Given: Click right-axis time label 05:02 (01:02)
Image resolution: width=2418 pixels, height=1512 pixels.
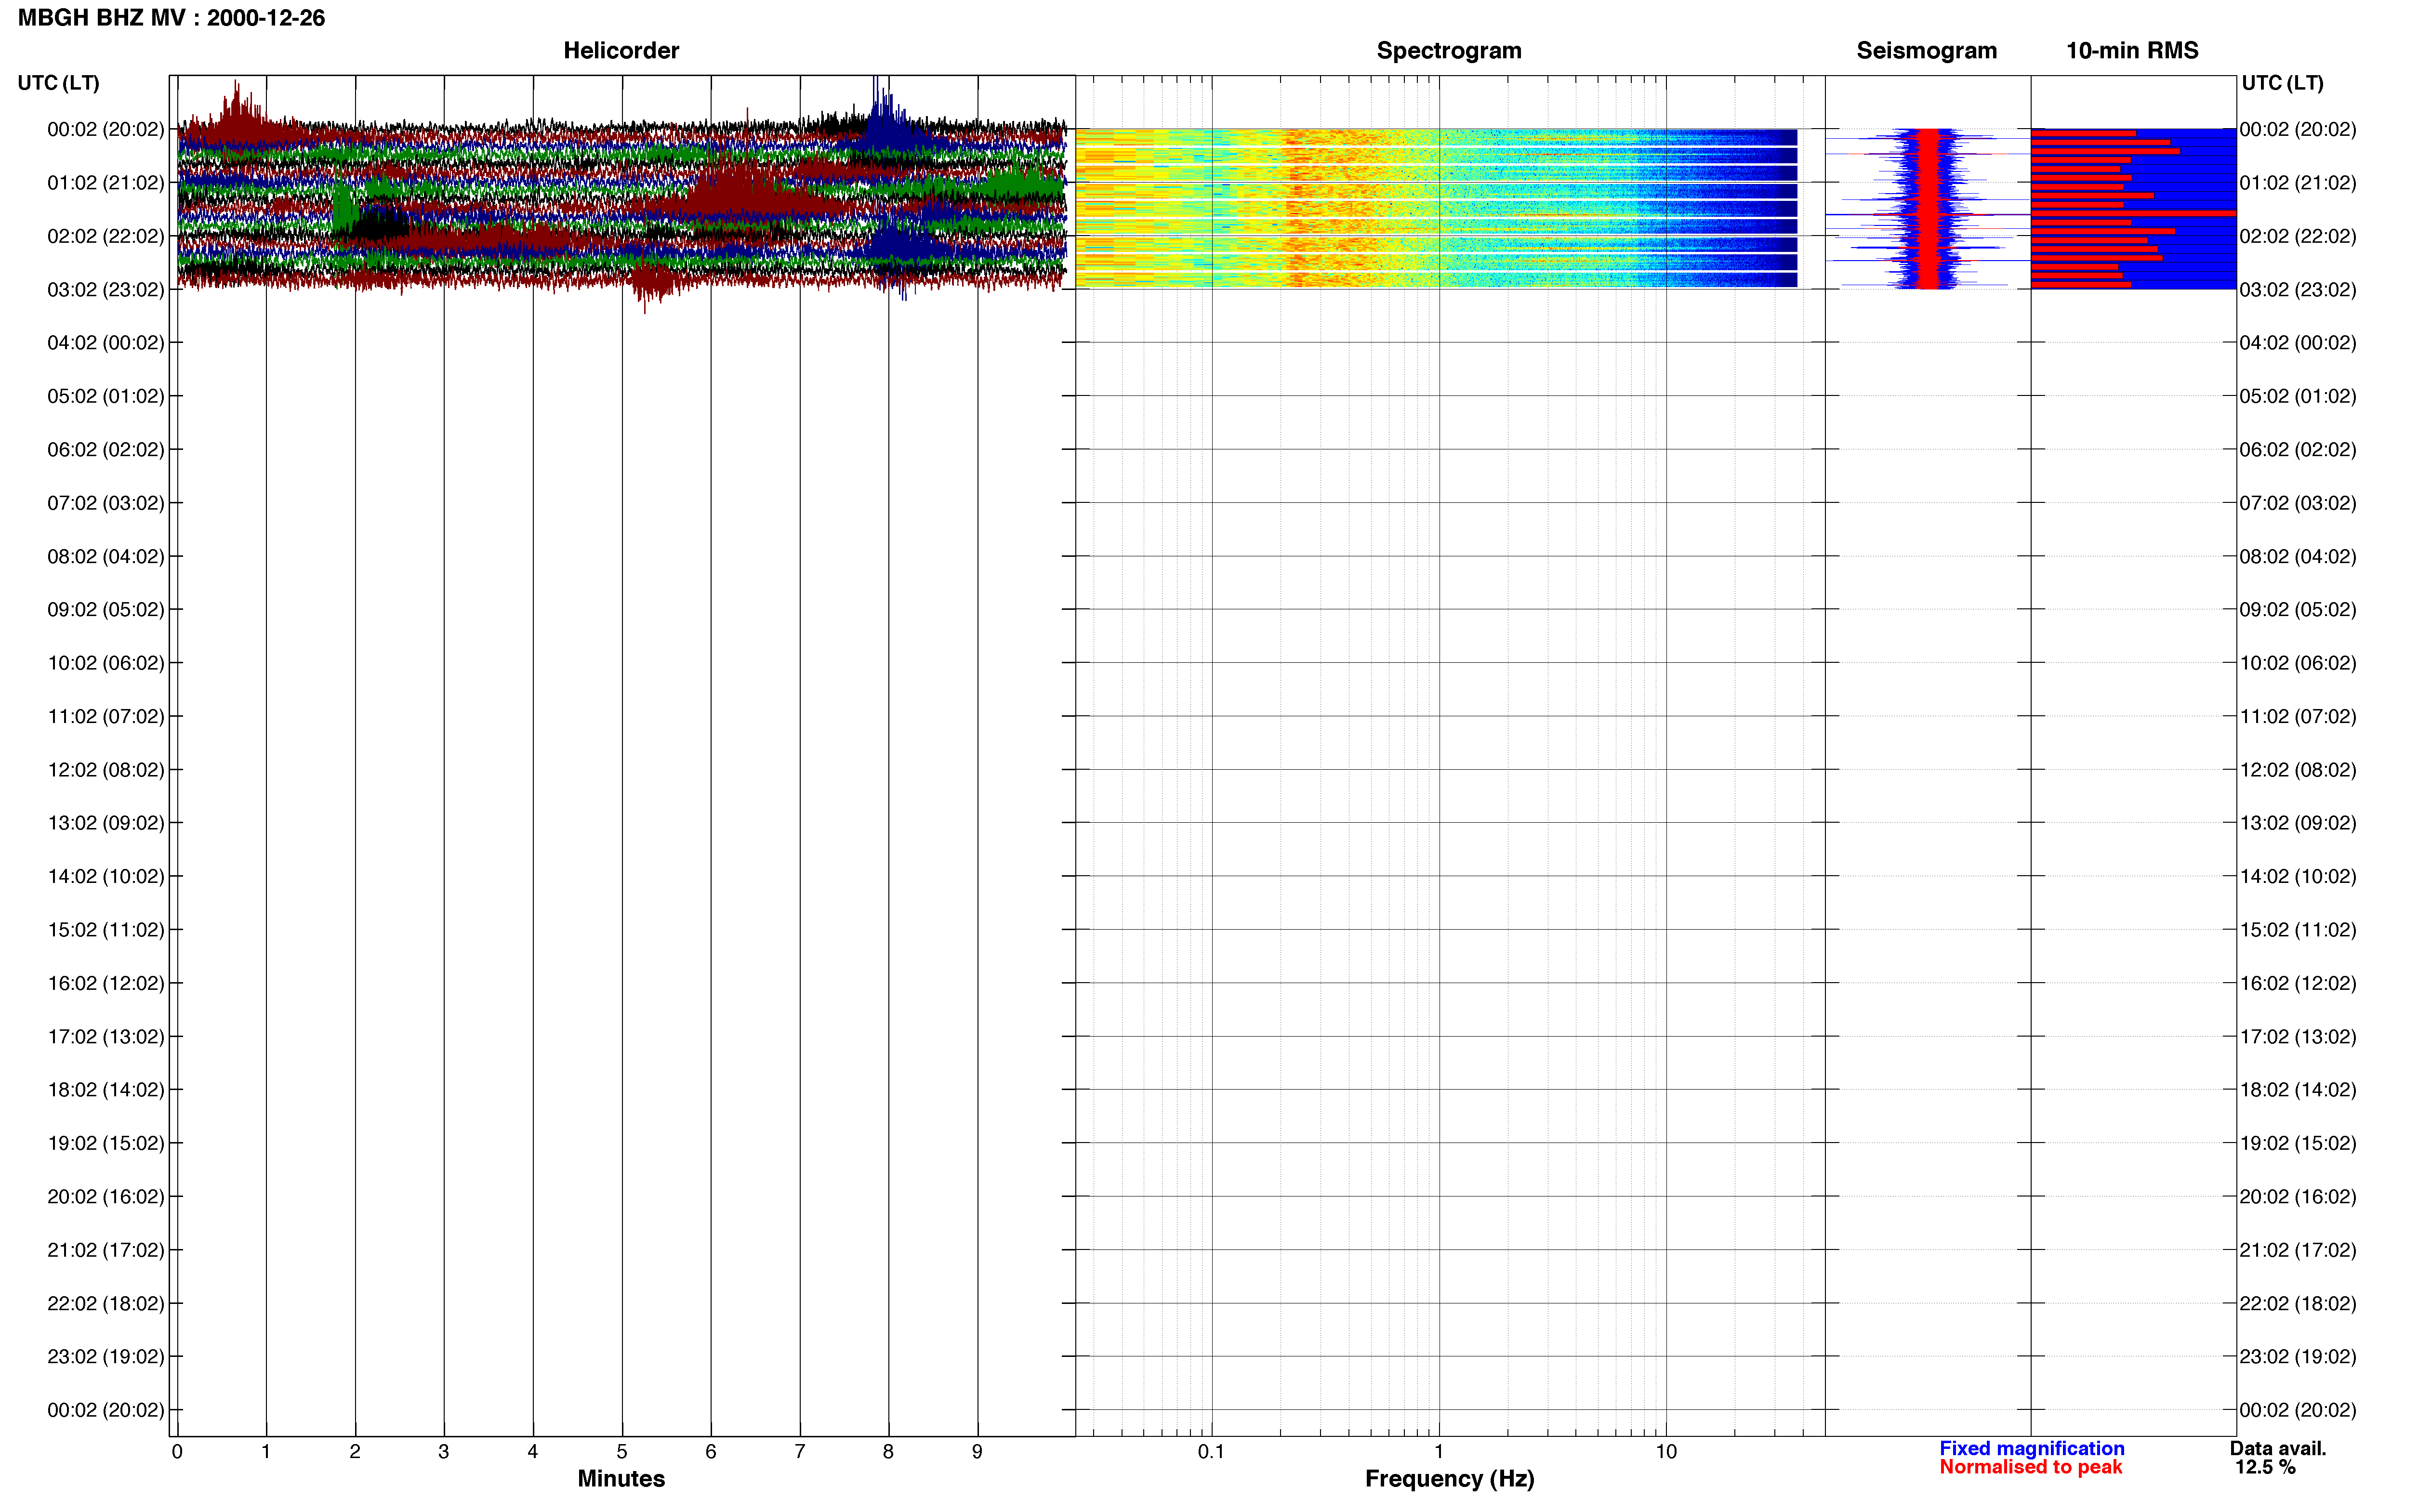Looking at the screenshot, I should pos(2298,396).
